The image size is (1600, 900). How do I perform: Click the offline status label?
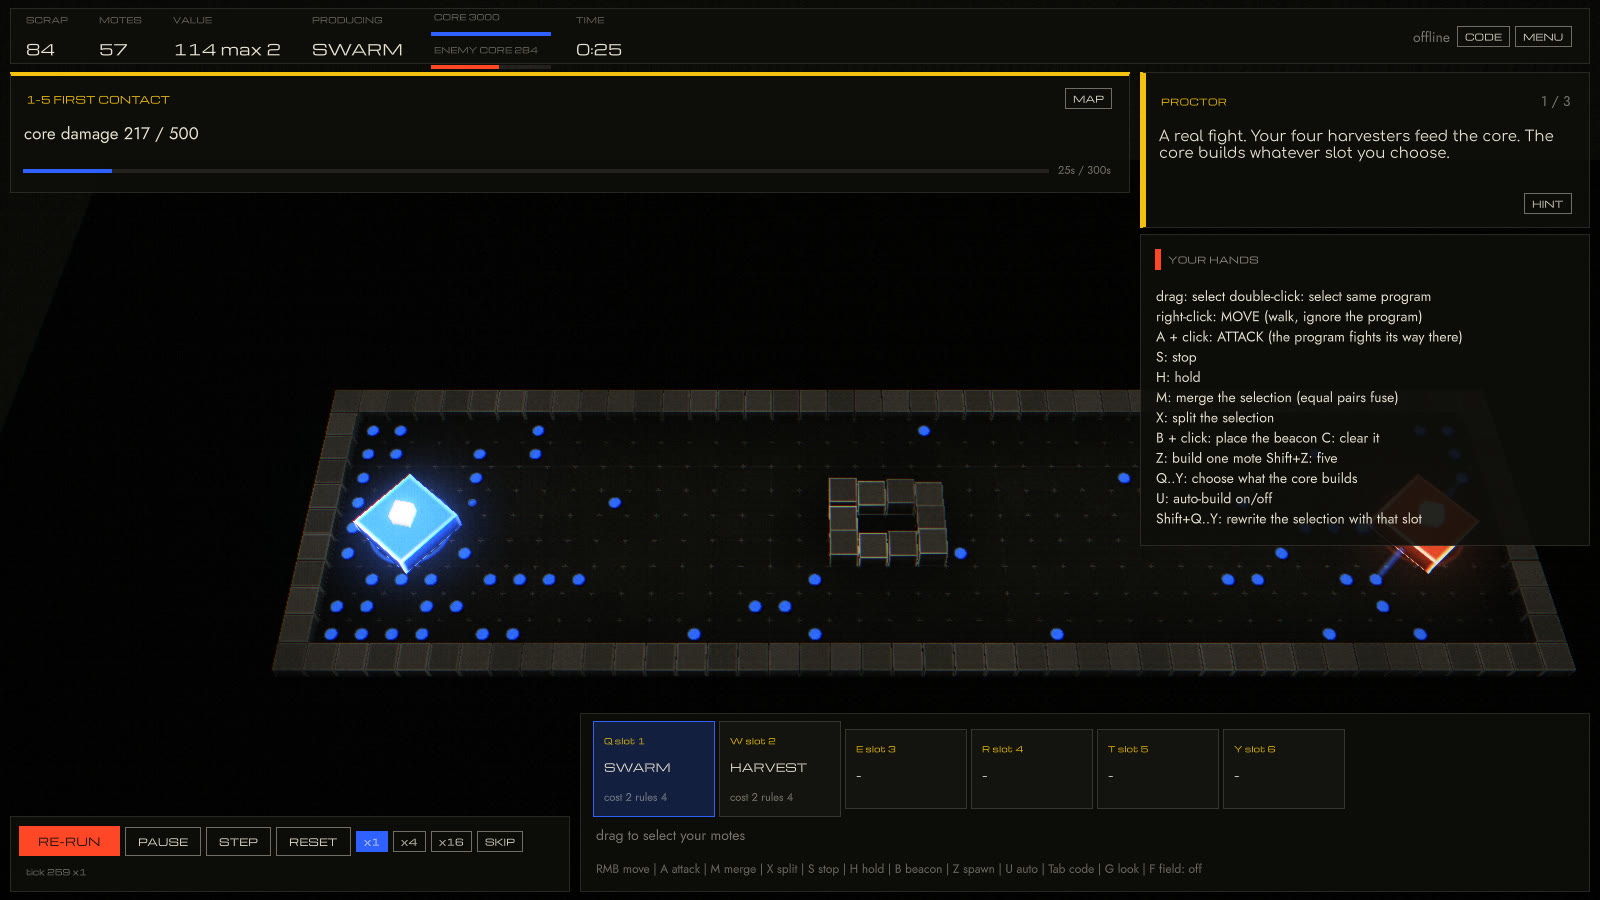(1431, 37)
